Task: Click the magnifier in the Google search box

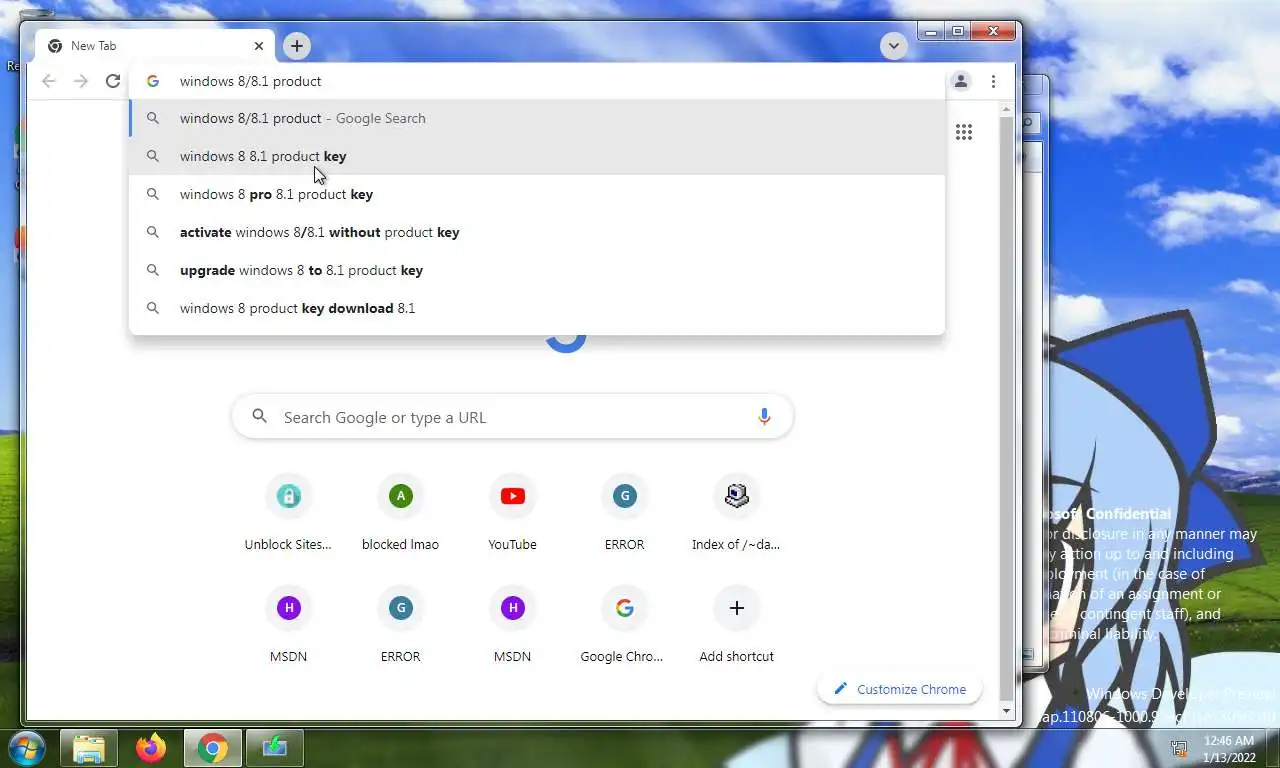Action: tap(260, 416)
